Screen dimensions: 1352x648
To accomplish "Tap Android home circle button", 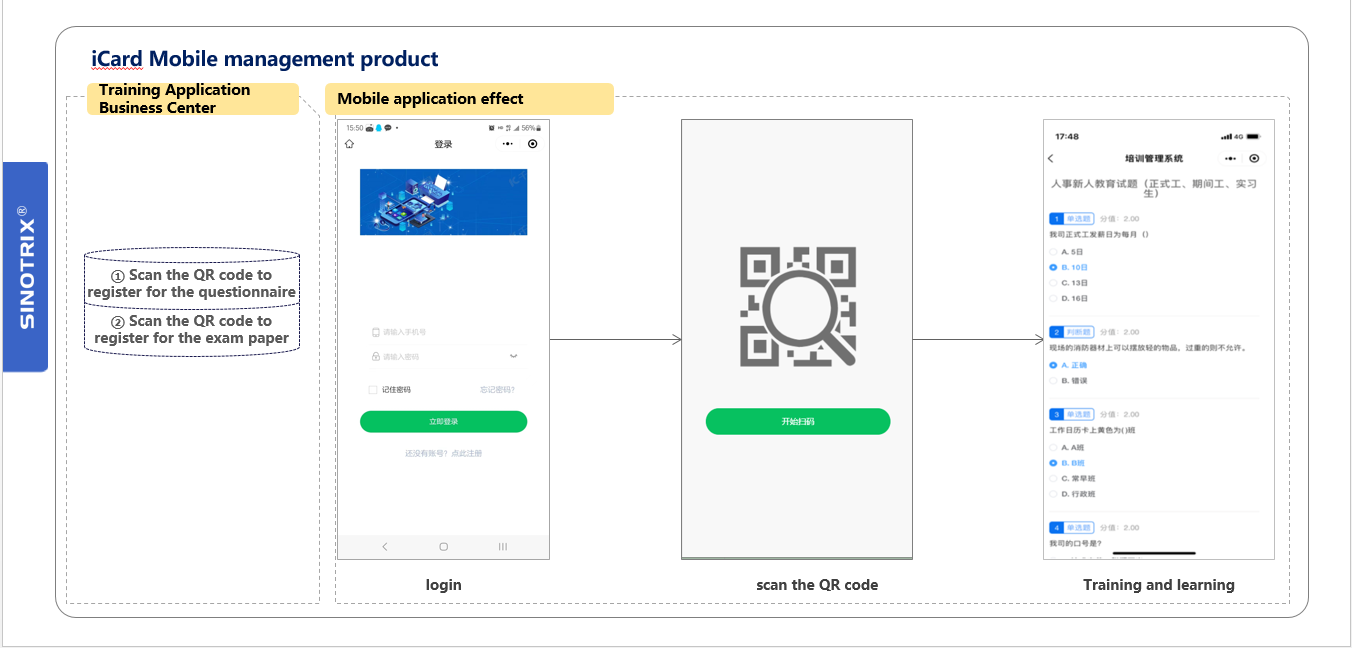I will click(444, 547).
